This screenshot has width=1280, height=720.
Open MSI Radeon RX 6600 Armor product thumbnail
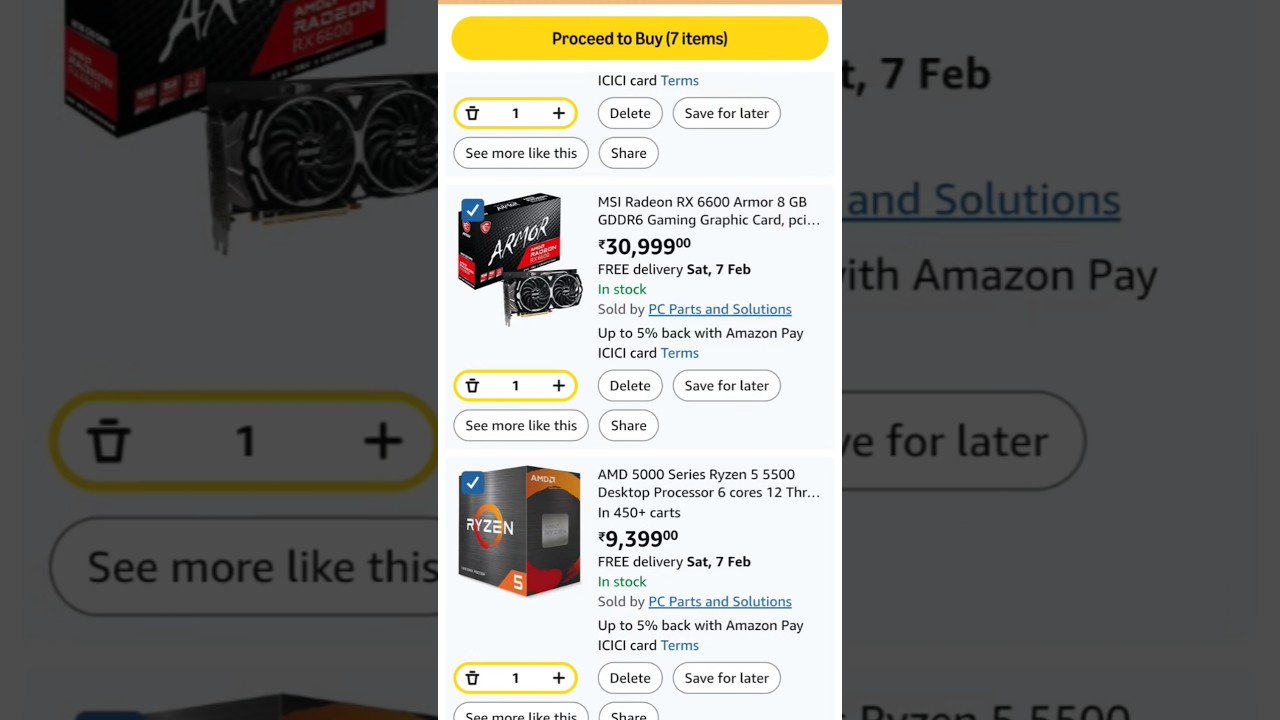point(521,260)
